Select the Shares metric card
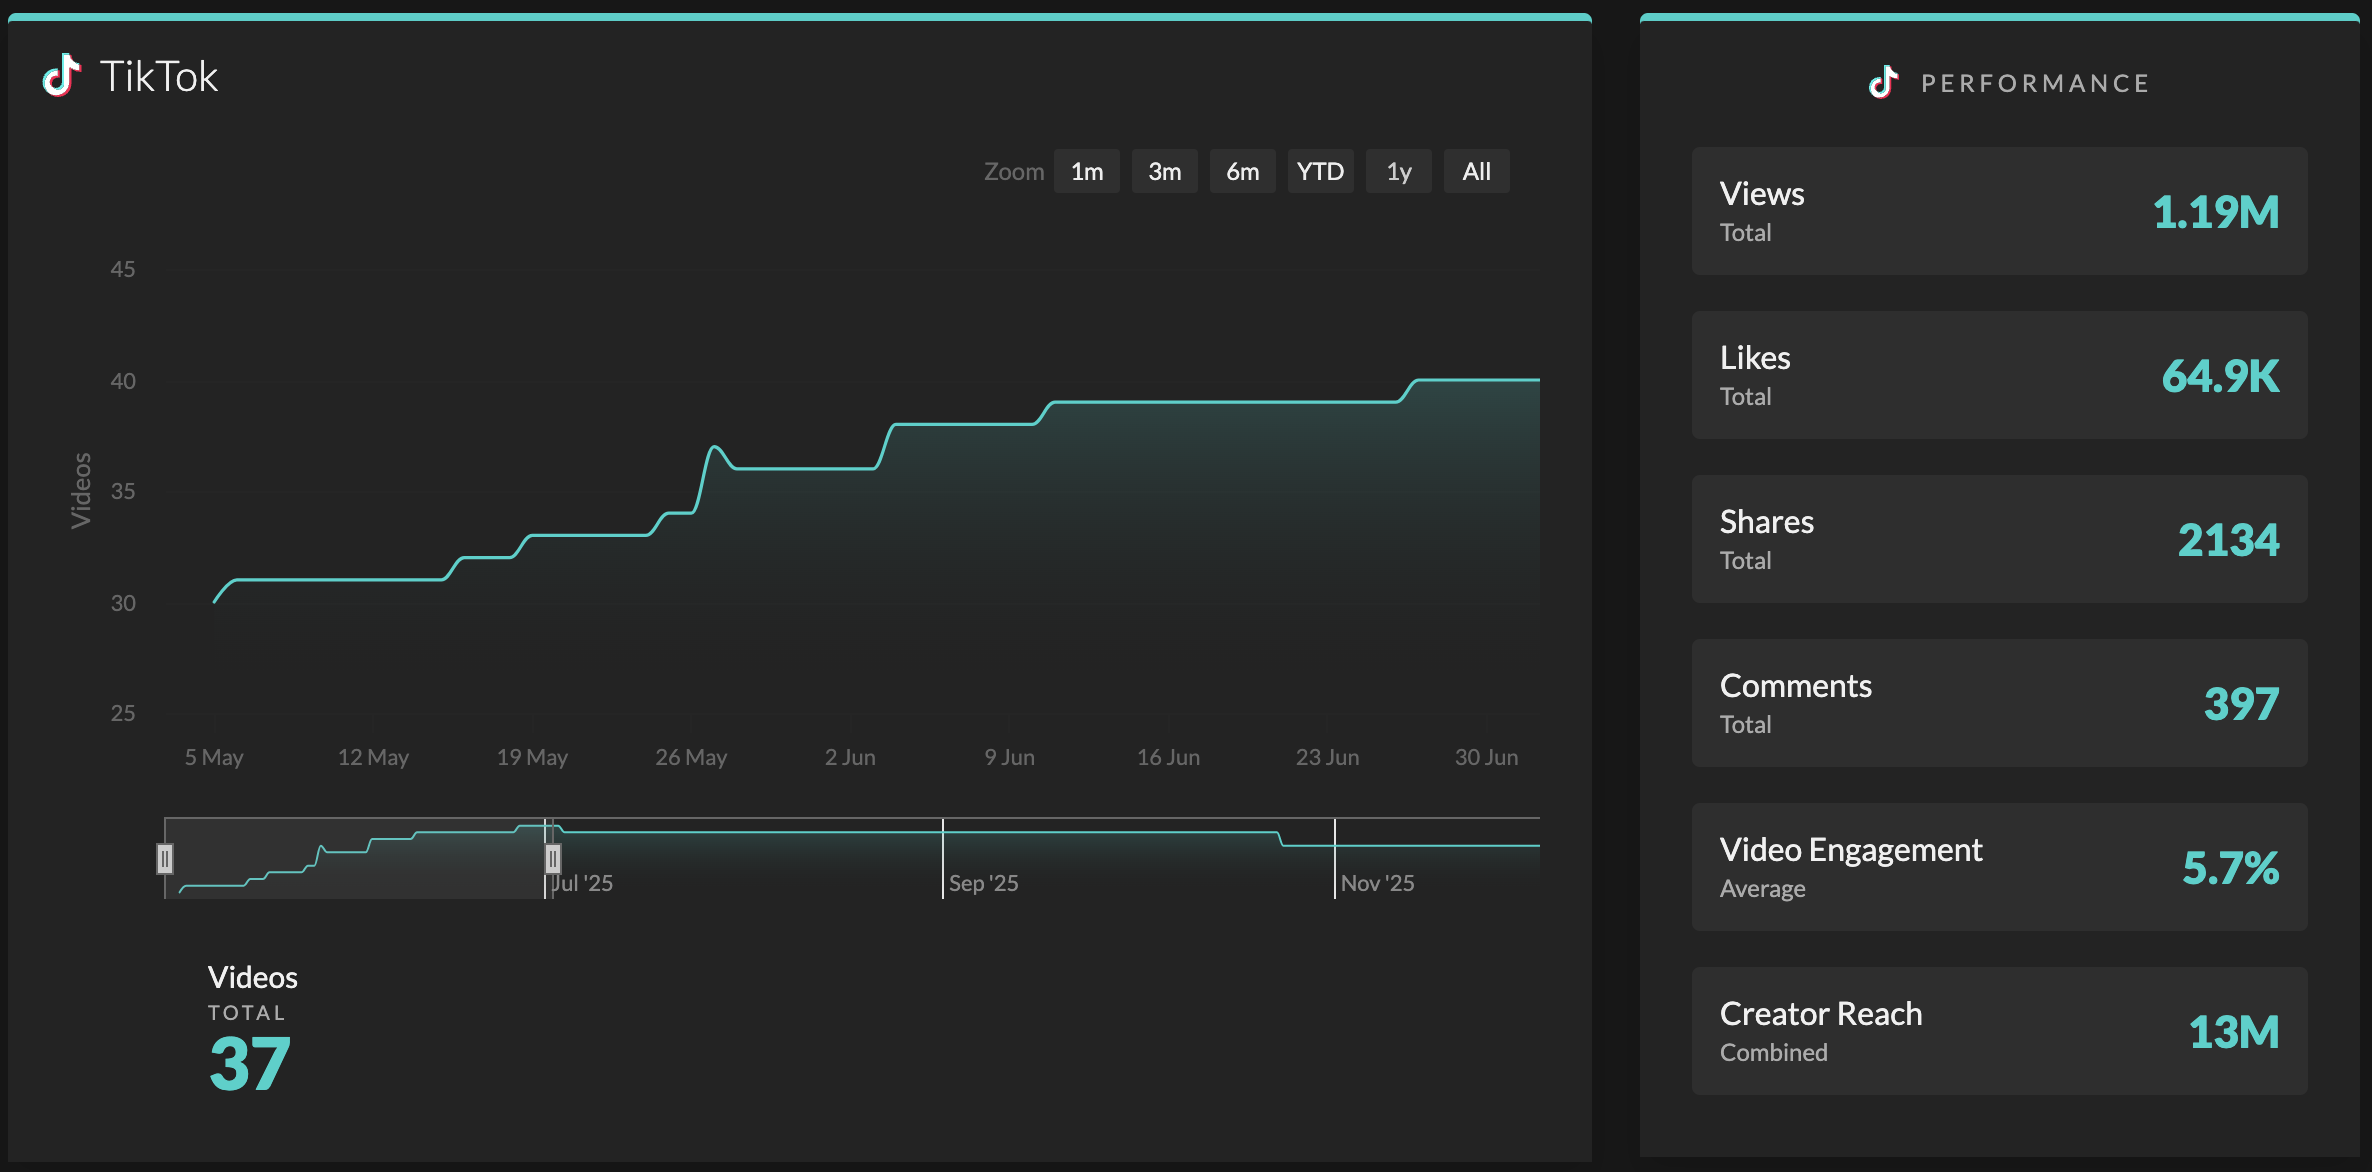 coord(1998,538)
